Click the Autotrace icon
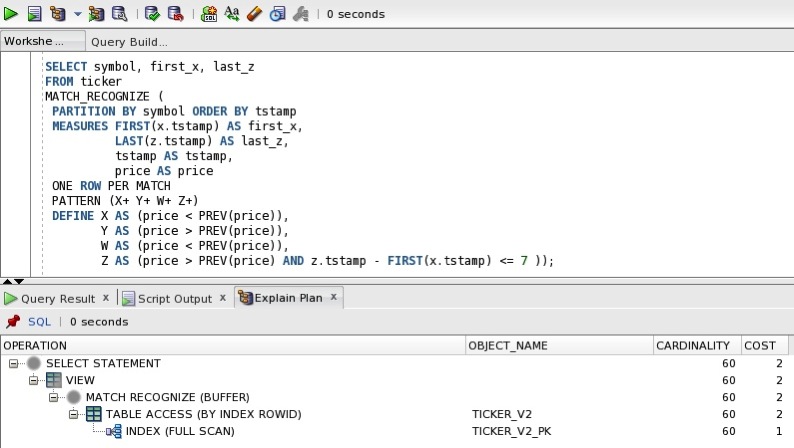 coord(96,14)
